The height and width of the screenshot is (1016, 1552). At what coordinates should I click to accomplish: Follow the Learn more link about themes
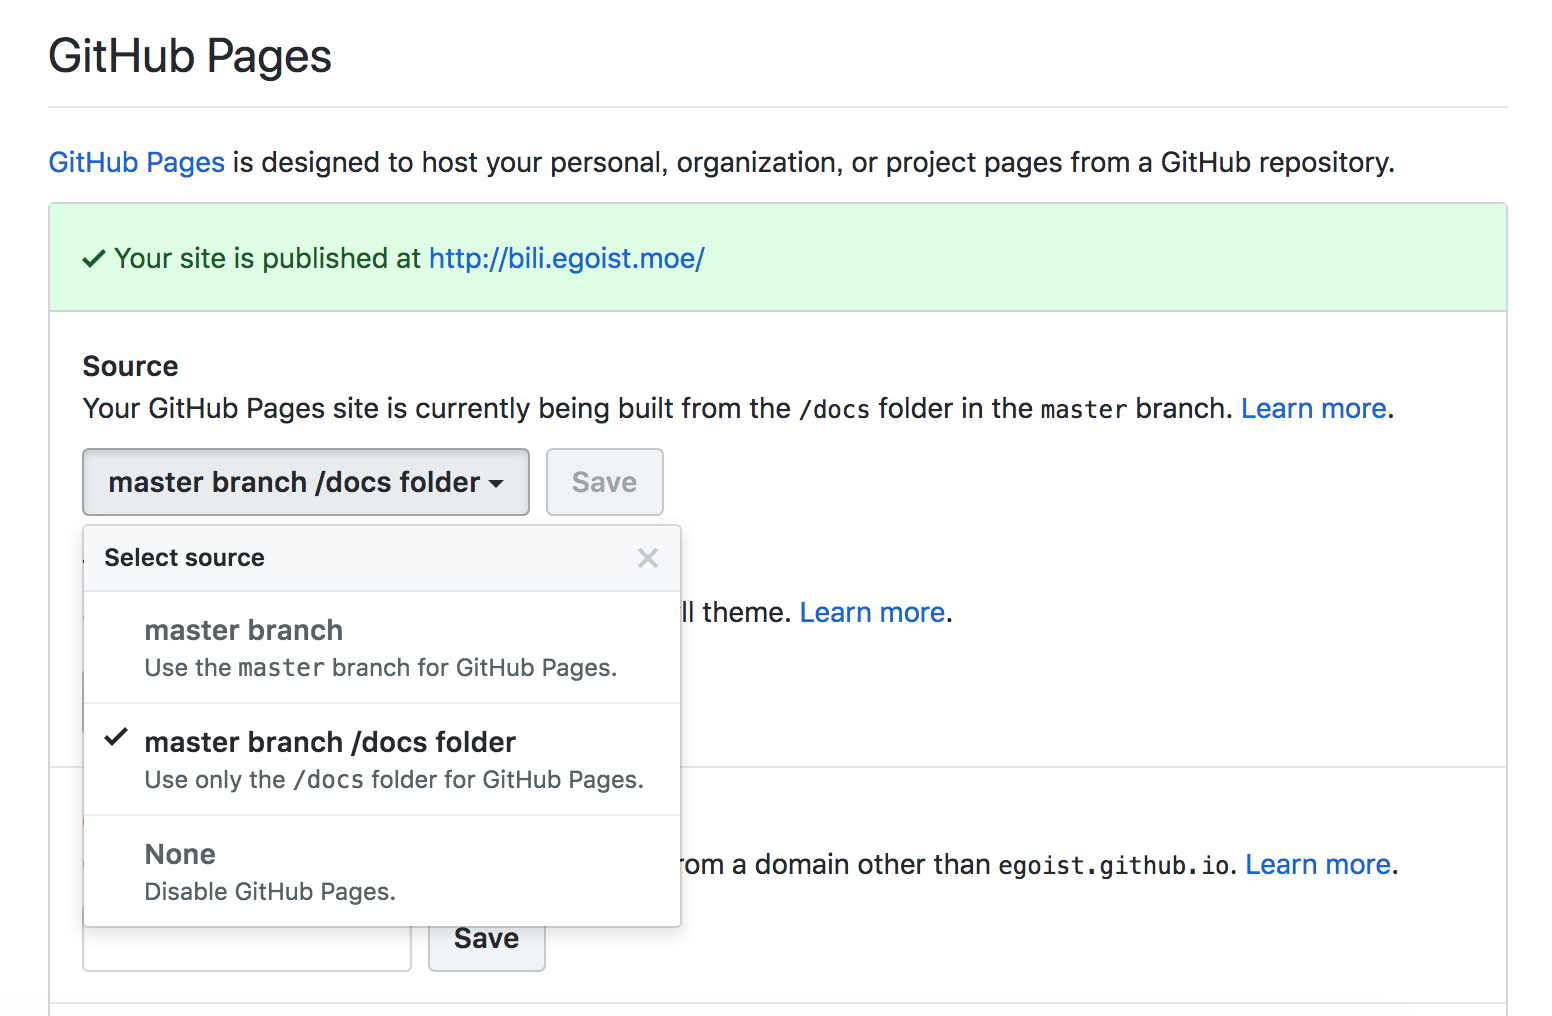point(872,612)
